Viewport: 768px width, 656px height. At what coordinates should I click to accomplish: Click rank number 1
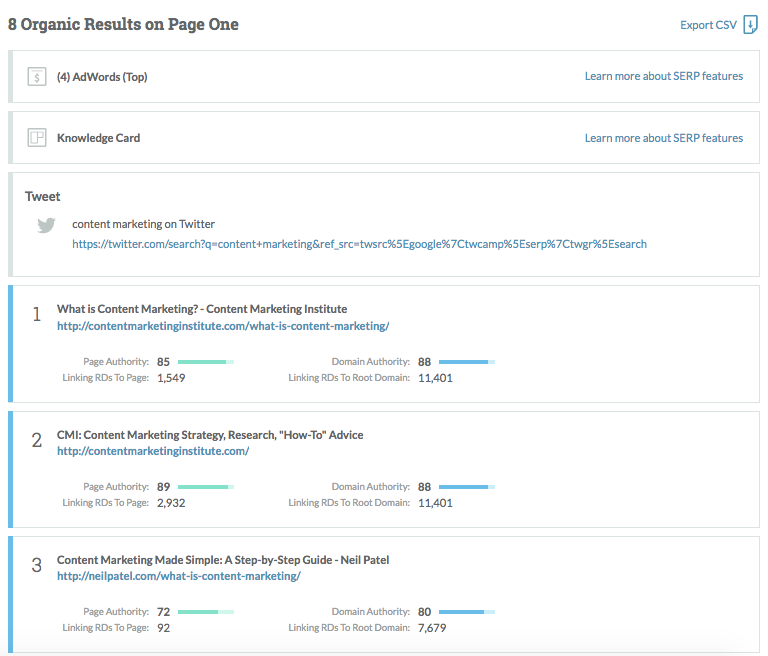coord(37,314)
